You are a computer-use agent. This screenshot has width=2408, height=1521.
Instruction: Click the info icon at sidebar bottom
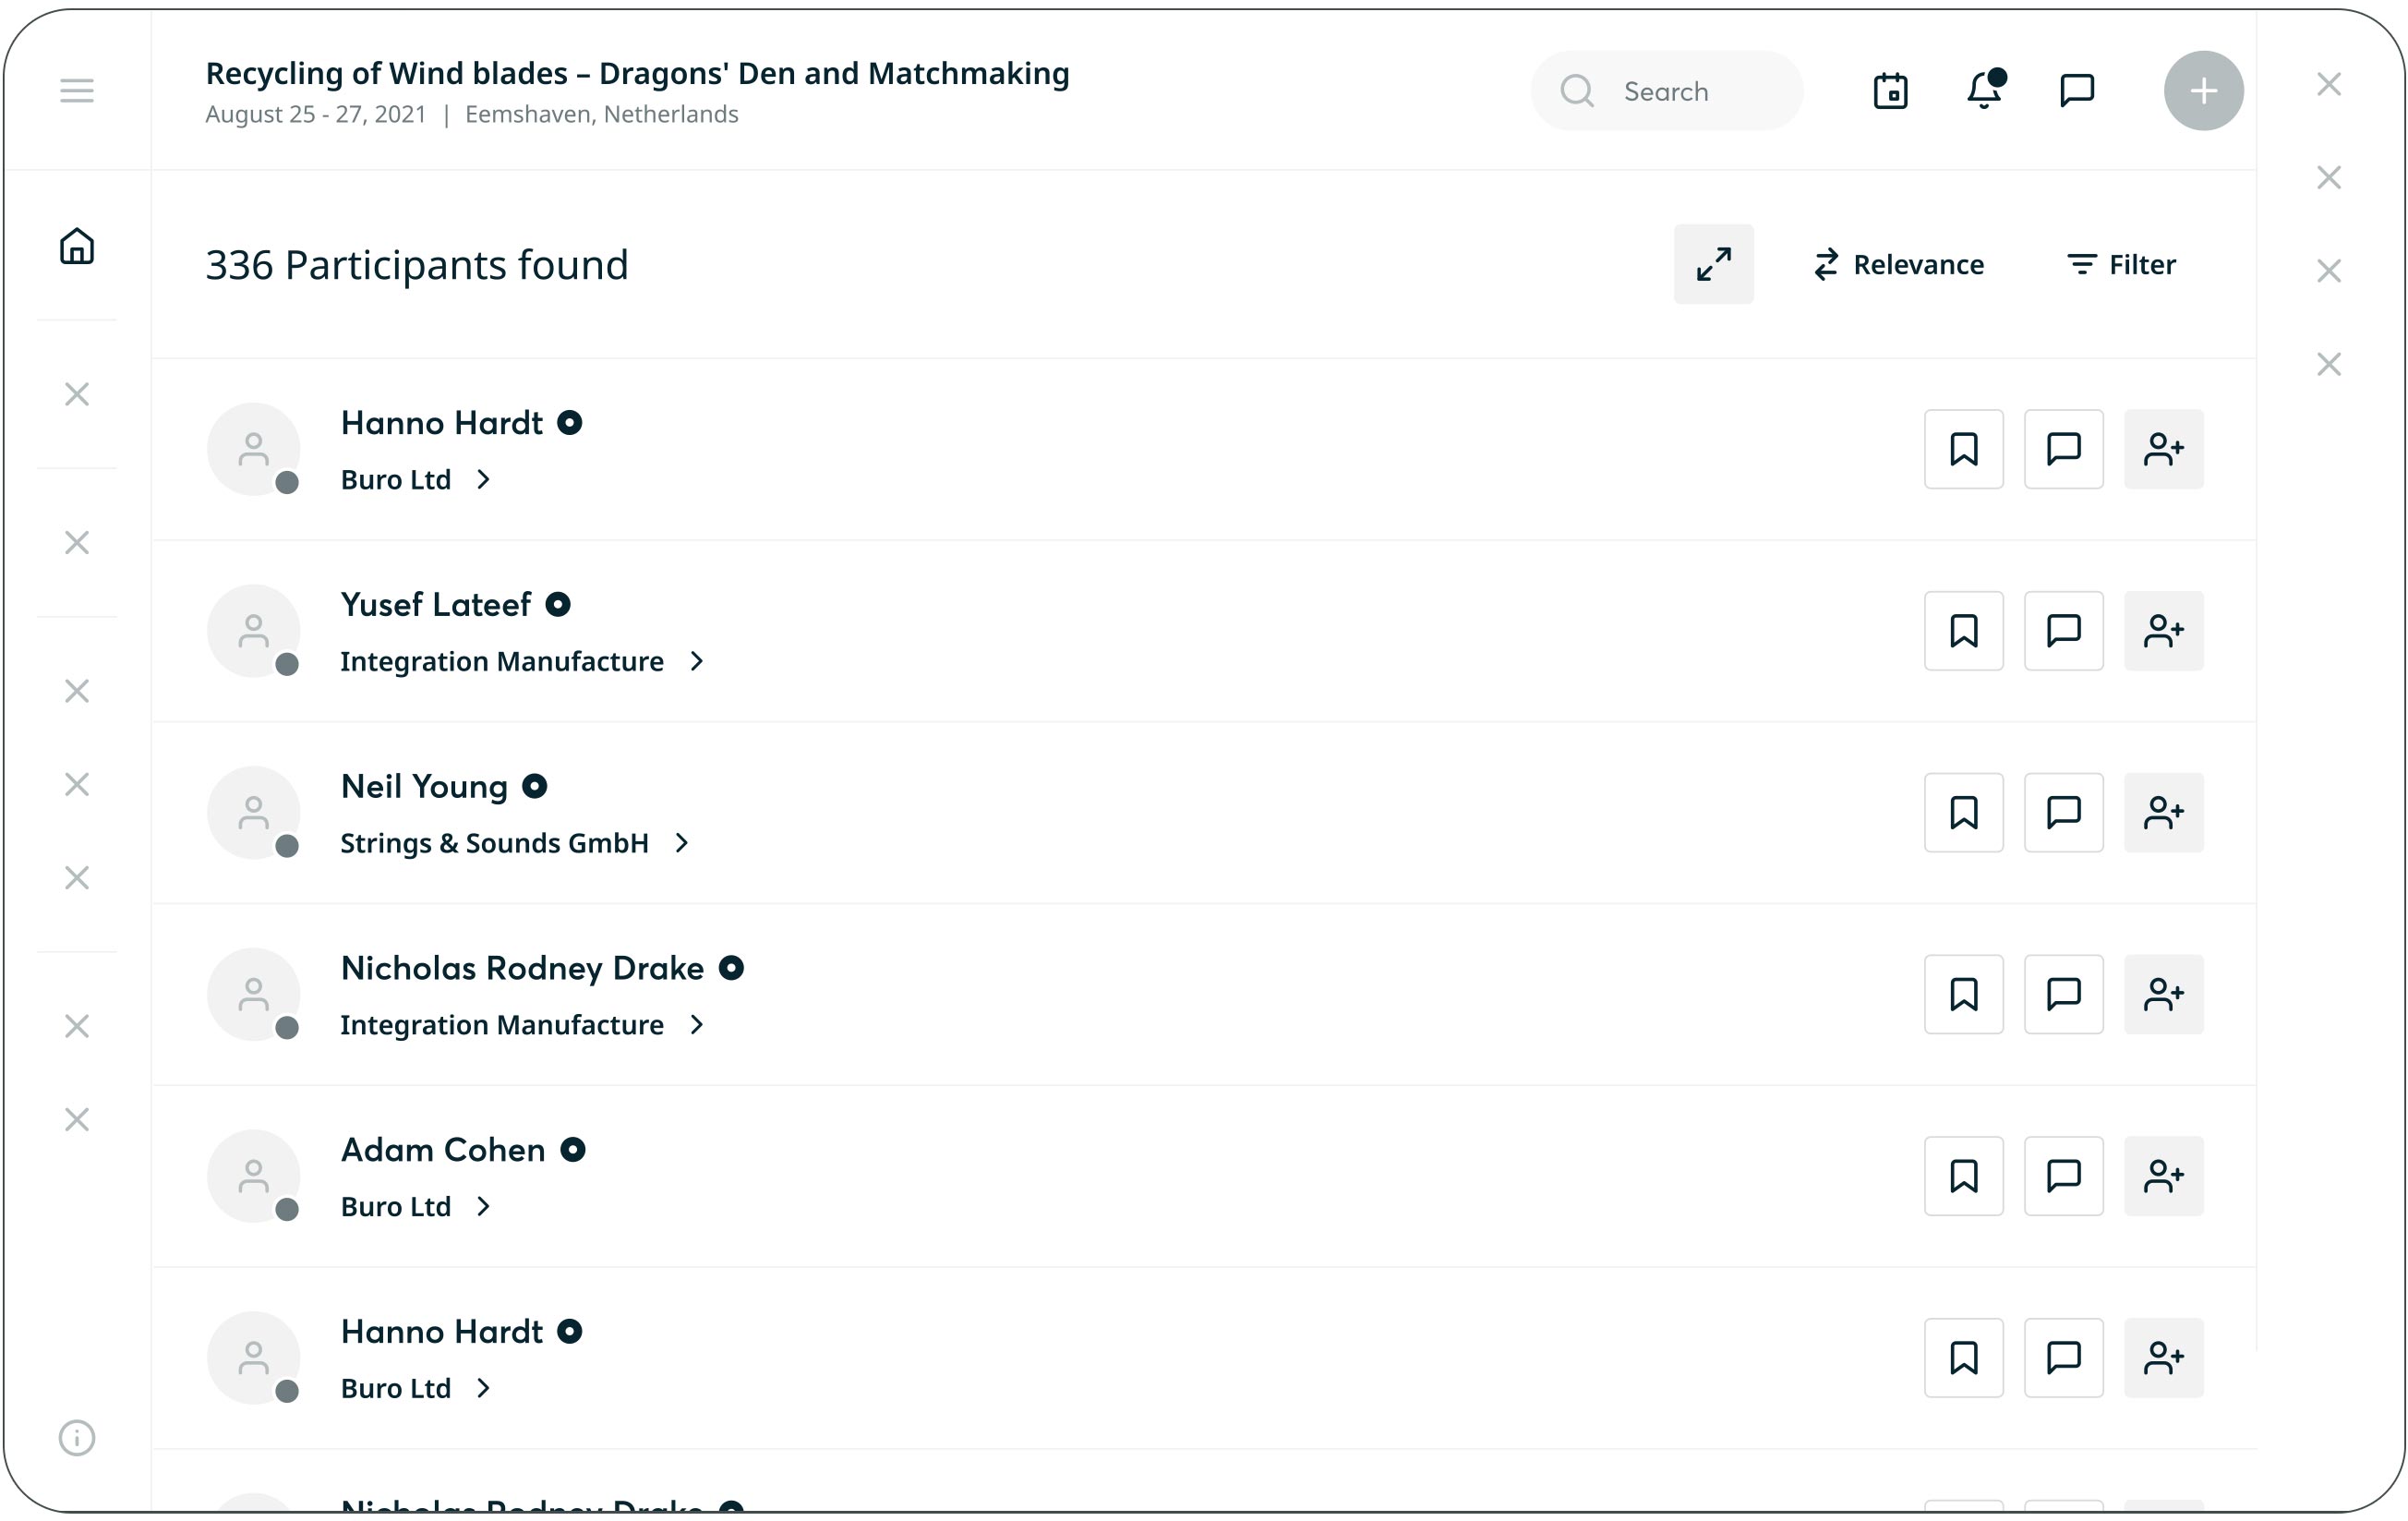(x=77, y=1437)
